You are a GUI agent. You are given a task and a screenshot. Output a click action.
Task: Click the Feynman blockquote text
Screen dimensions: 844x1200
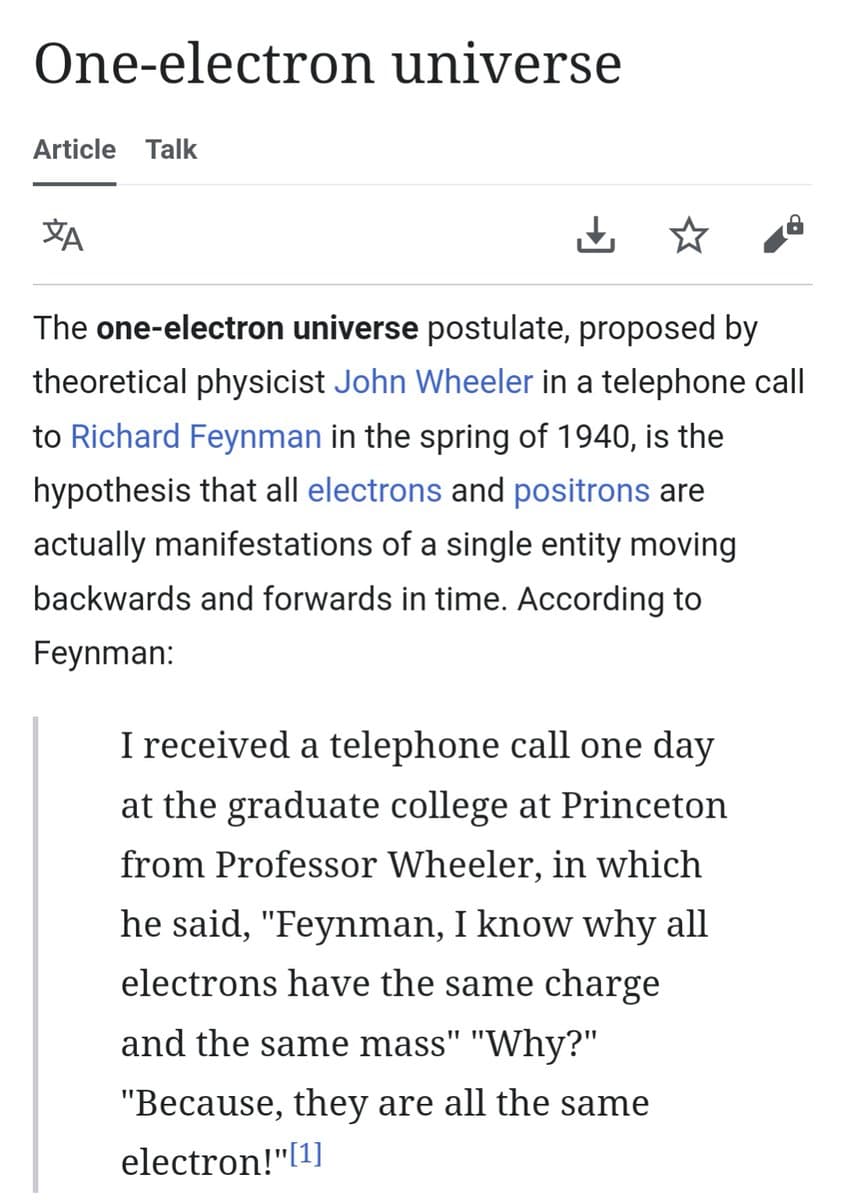pos(423,953)
